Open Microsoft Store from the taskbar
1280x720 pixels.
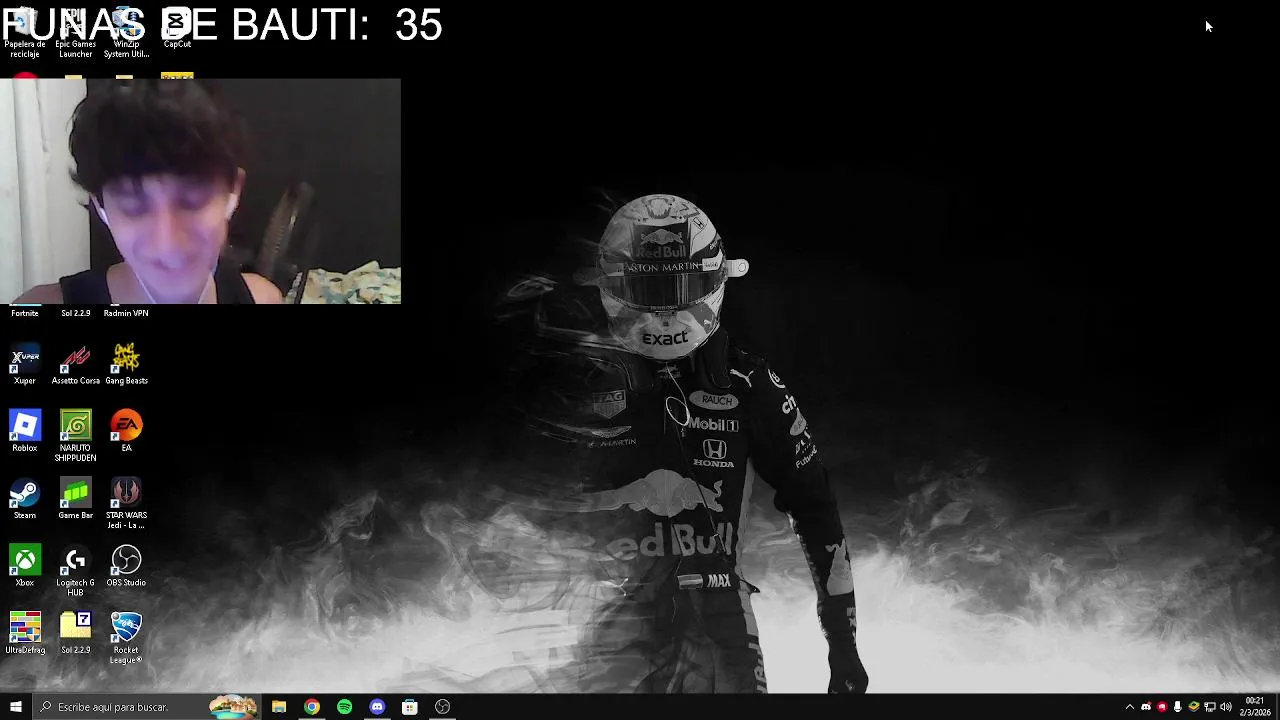click(410, 707)
